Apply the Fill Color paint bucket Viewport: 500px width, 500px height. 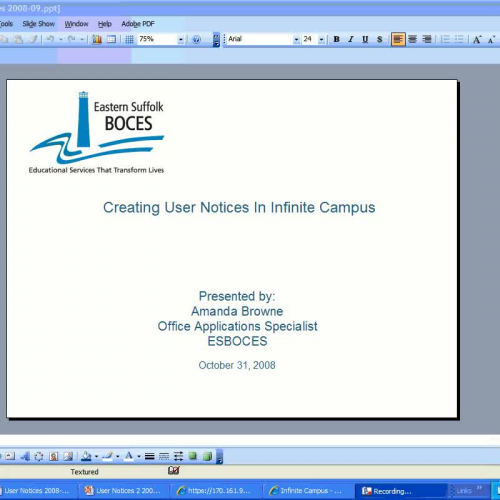[86, 456]
